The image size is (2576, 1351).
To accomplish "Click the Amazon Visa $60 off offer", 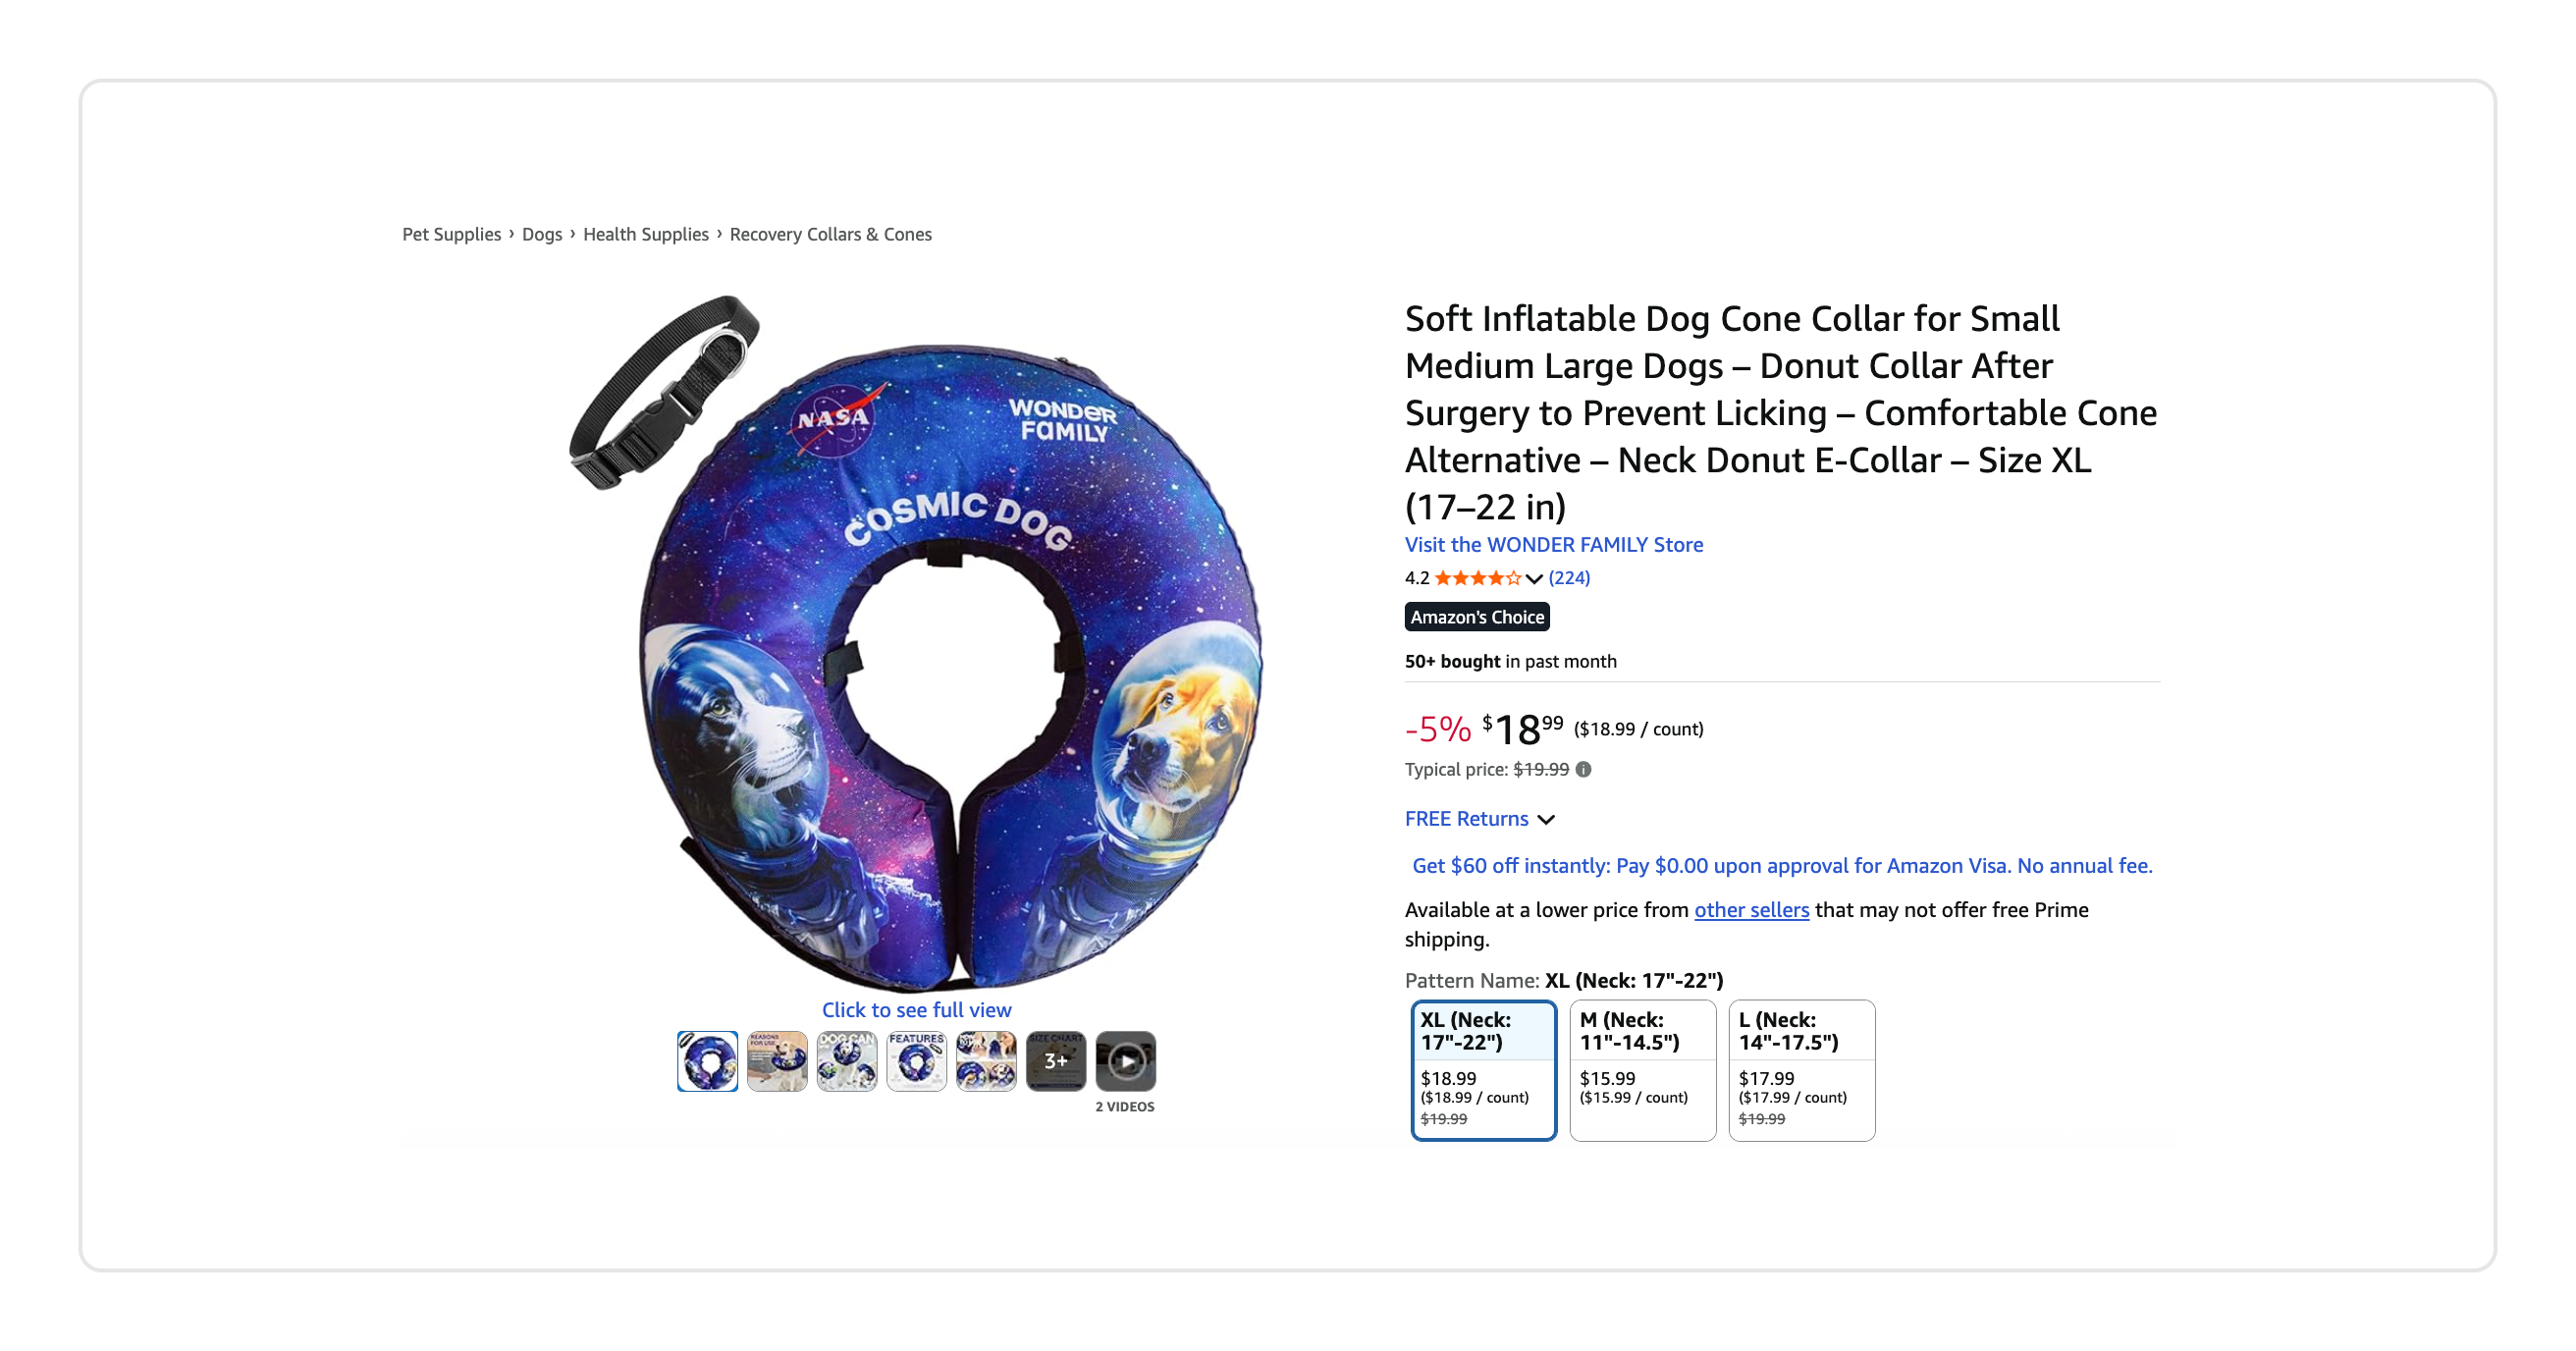I will point(1782,866).
